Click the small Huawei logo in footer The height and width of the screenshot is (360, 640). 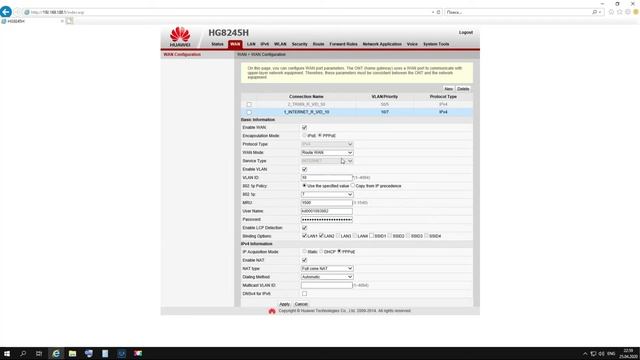pos(272,311)
